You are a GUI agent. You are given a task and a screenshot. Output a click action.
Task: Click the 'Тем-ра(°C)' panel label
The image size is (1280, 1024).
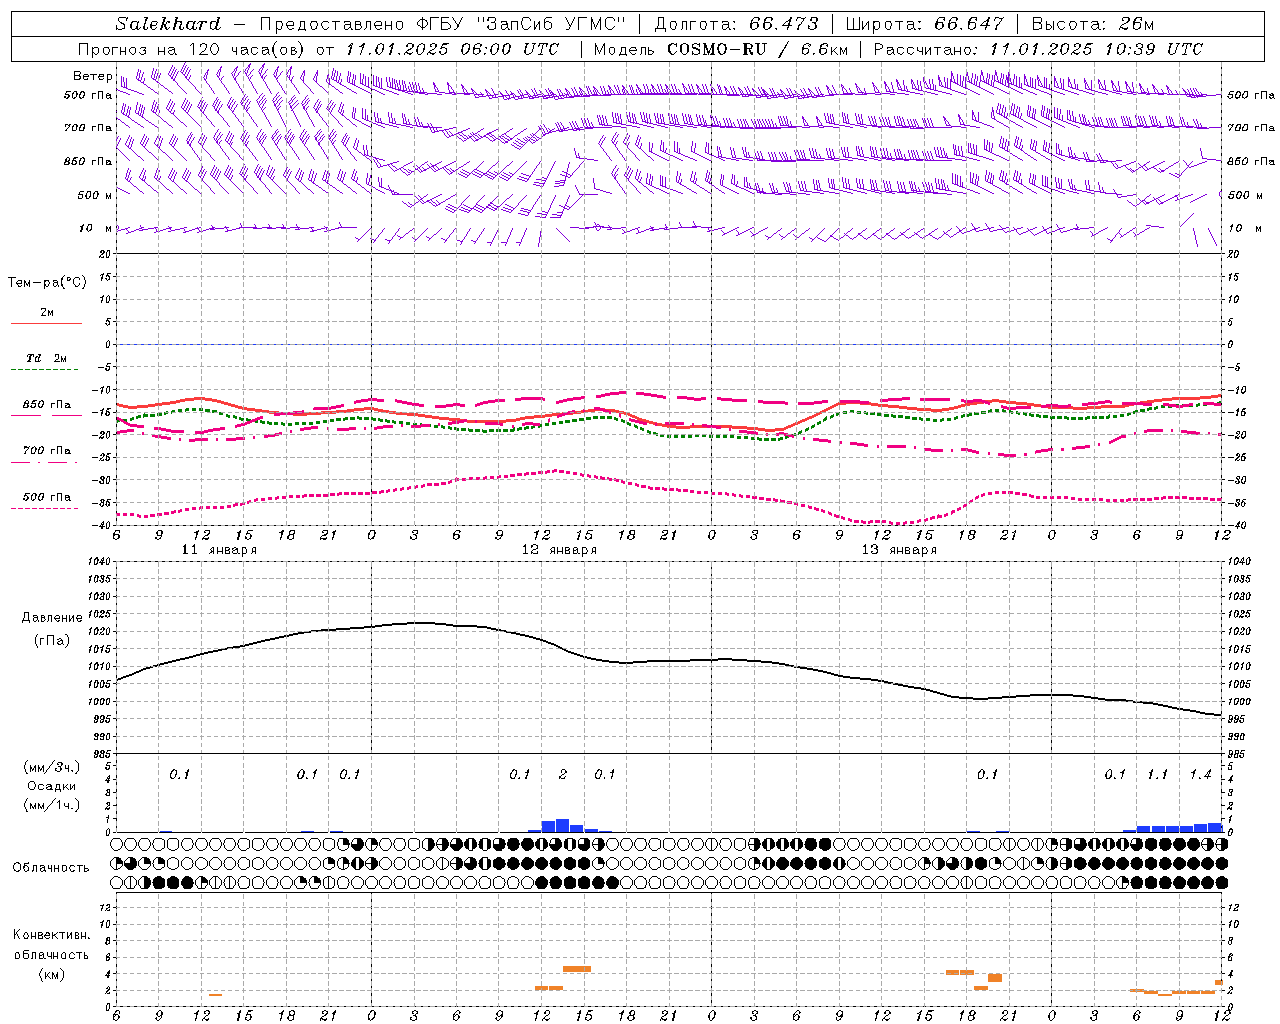click(x=47, y=283)
